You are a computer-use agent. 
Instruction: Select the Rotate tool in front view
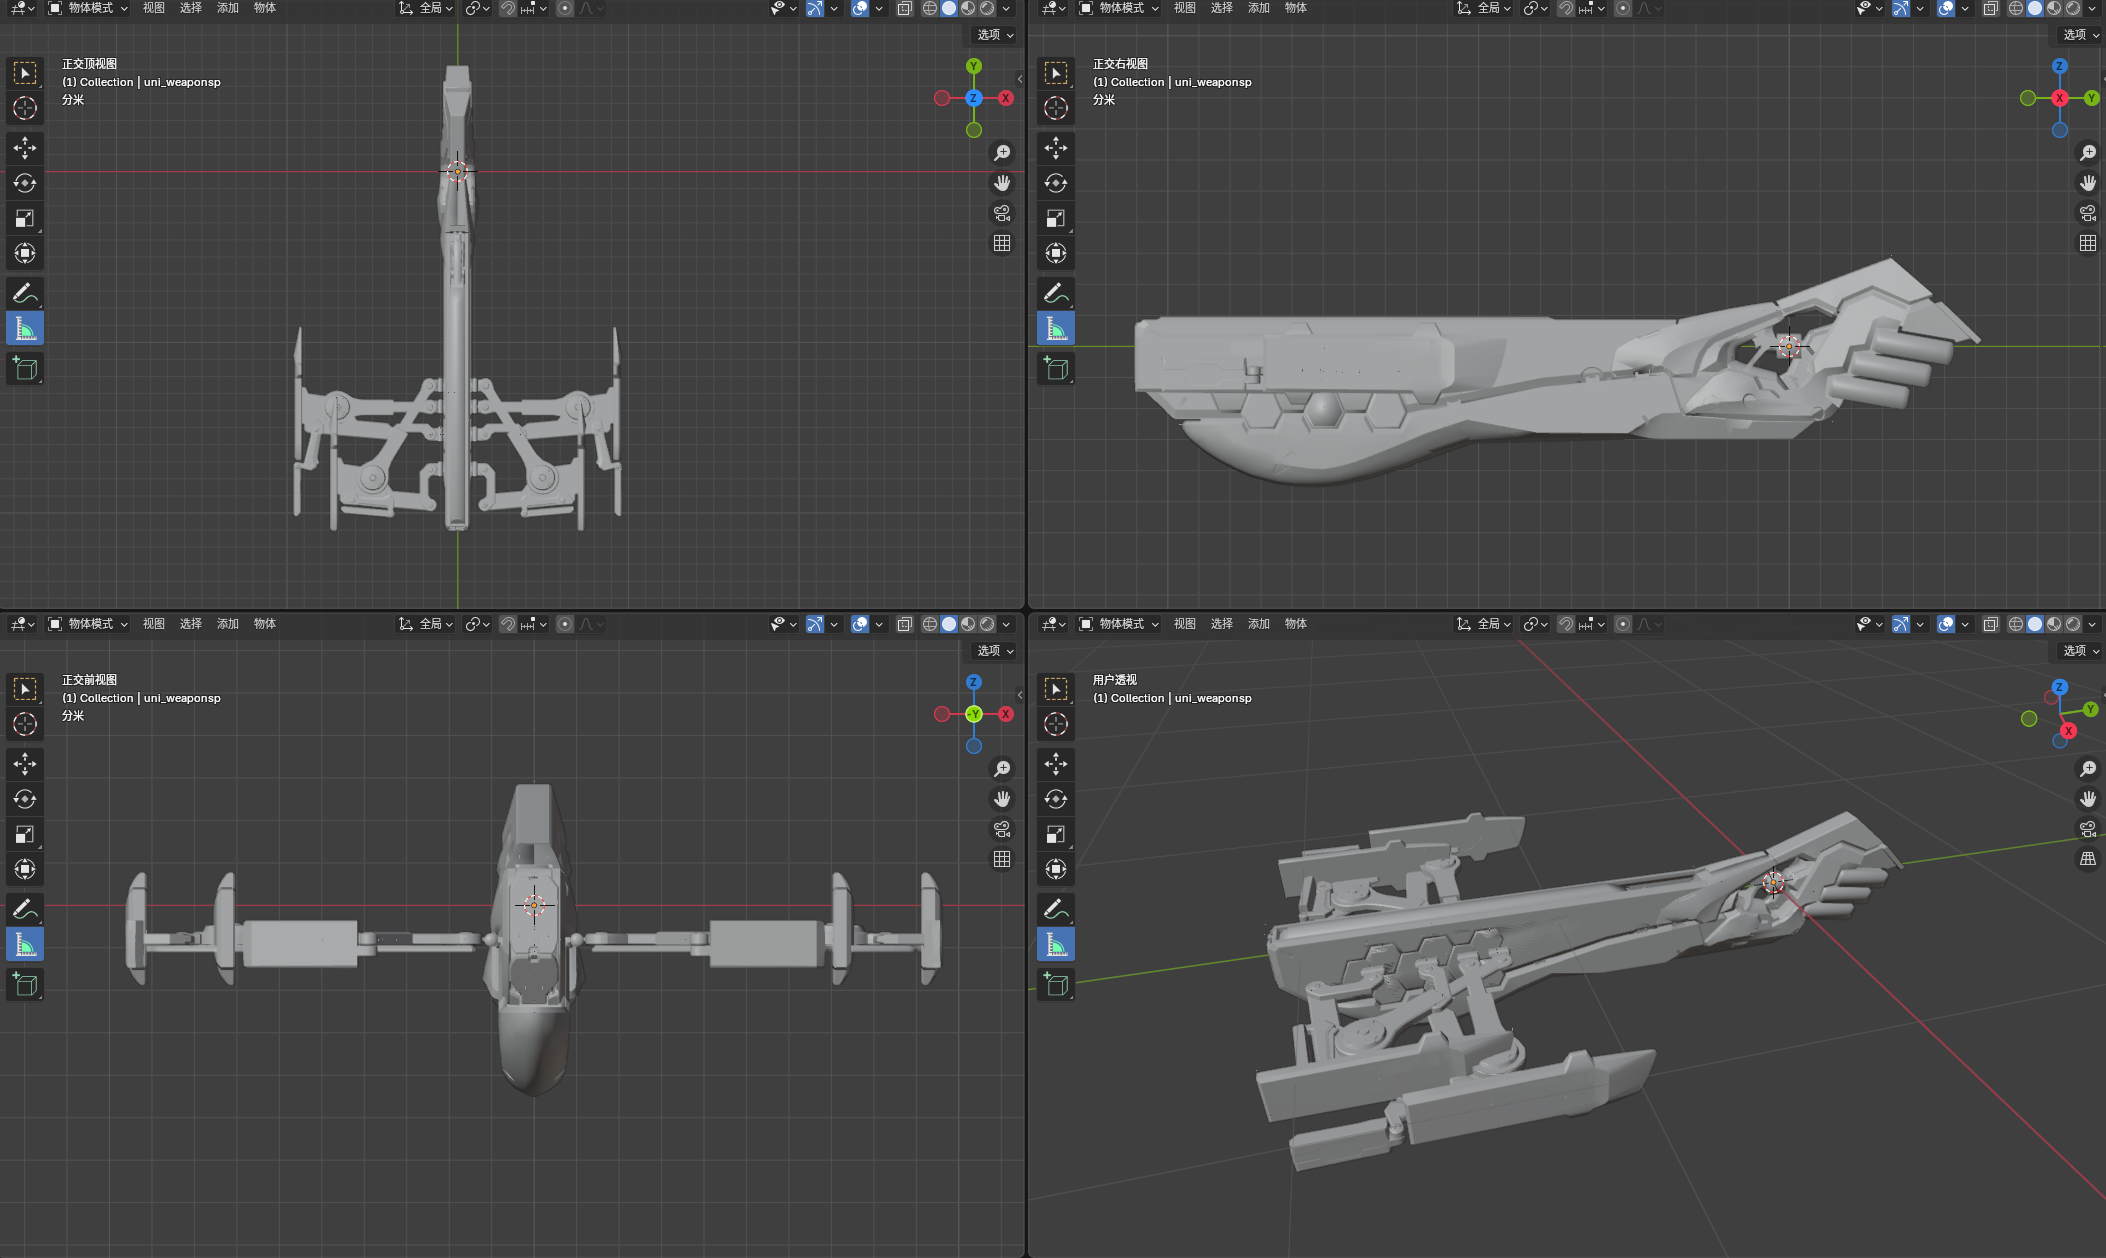(25, 799)
